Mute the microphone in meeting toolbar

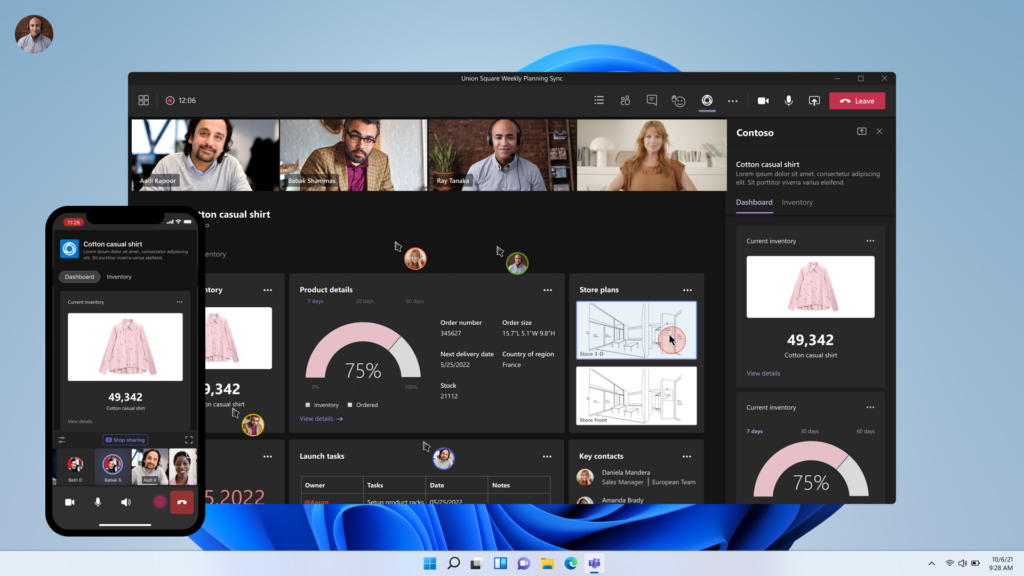(x=789, y=101)
